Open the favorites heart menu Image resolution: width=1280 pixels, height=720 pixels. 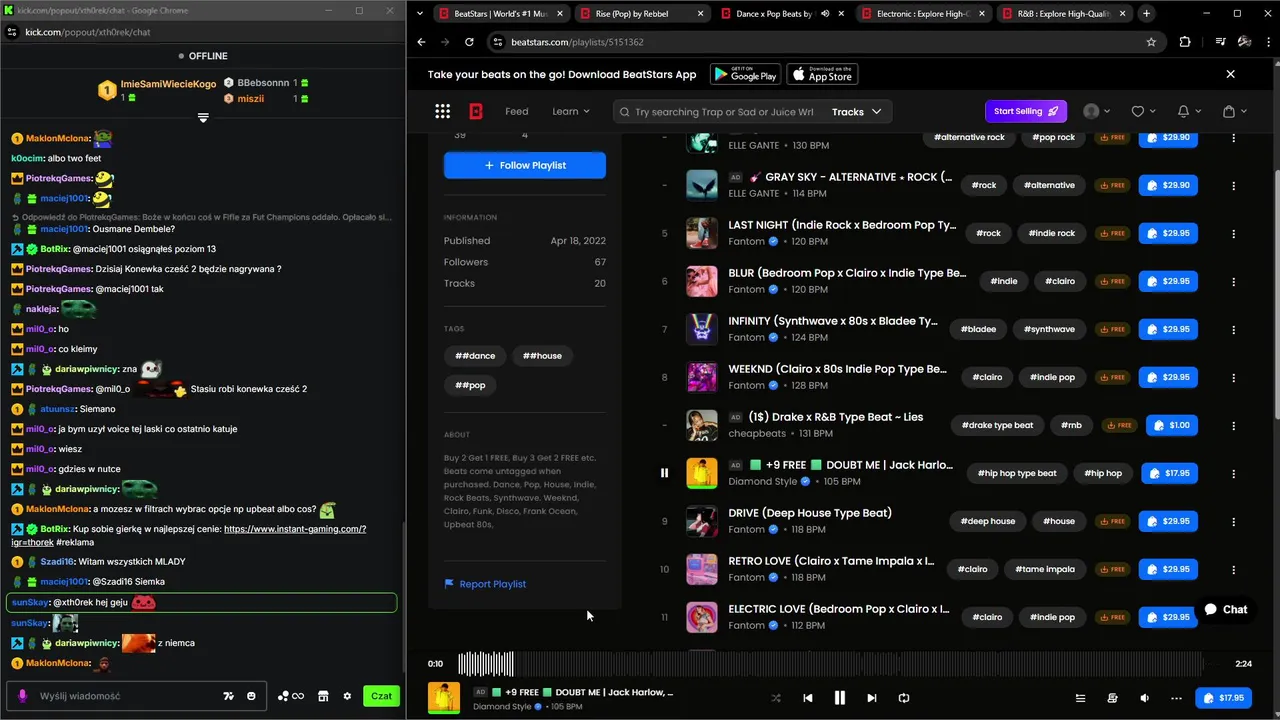pyautogui.click(x=1142, y=111)
